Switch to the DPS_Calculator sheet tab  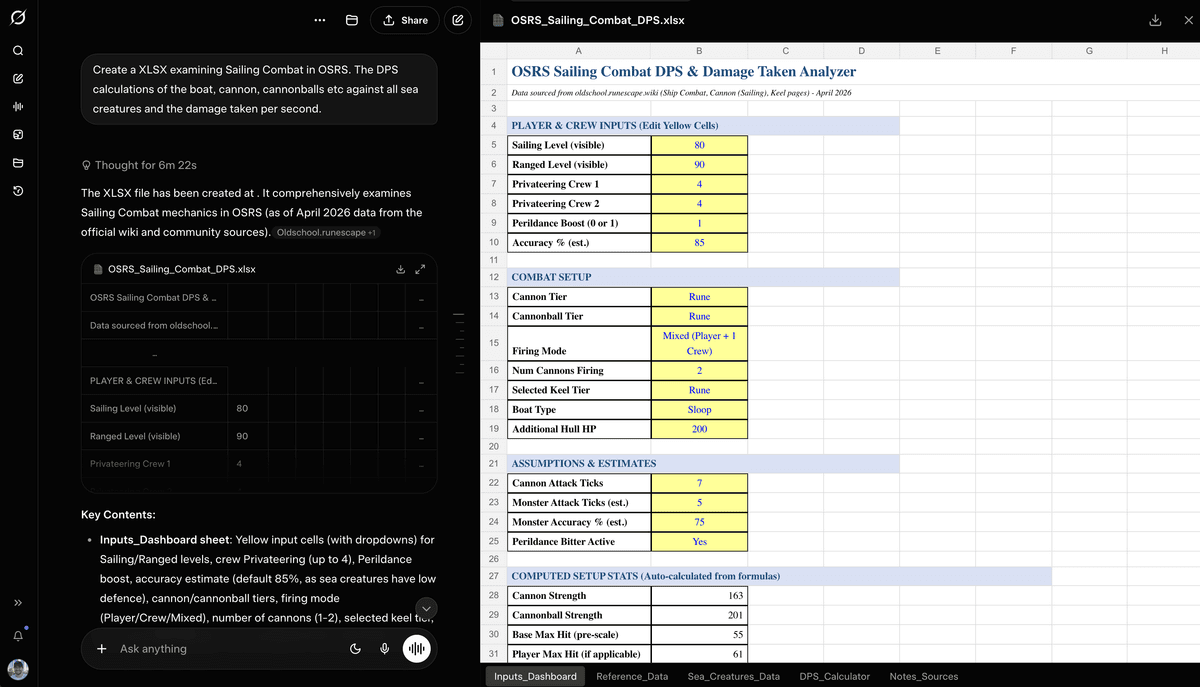point(834,676)
